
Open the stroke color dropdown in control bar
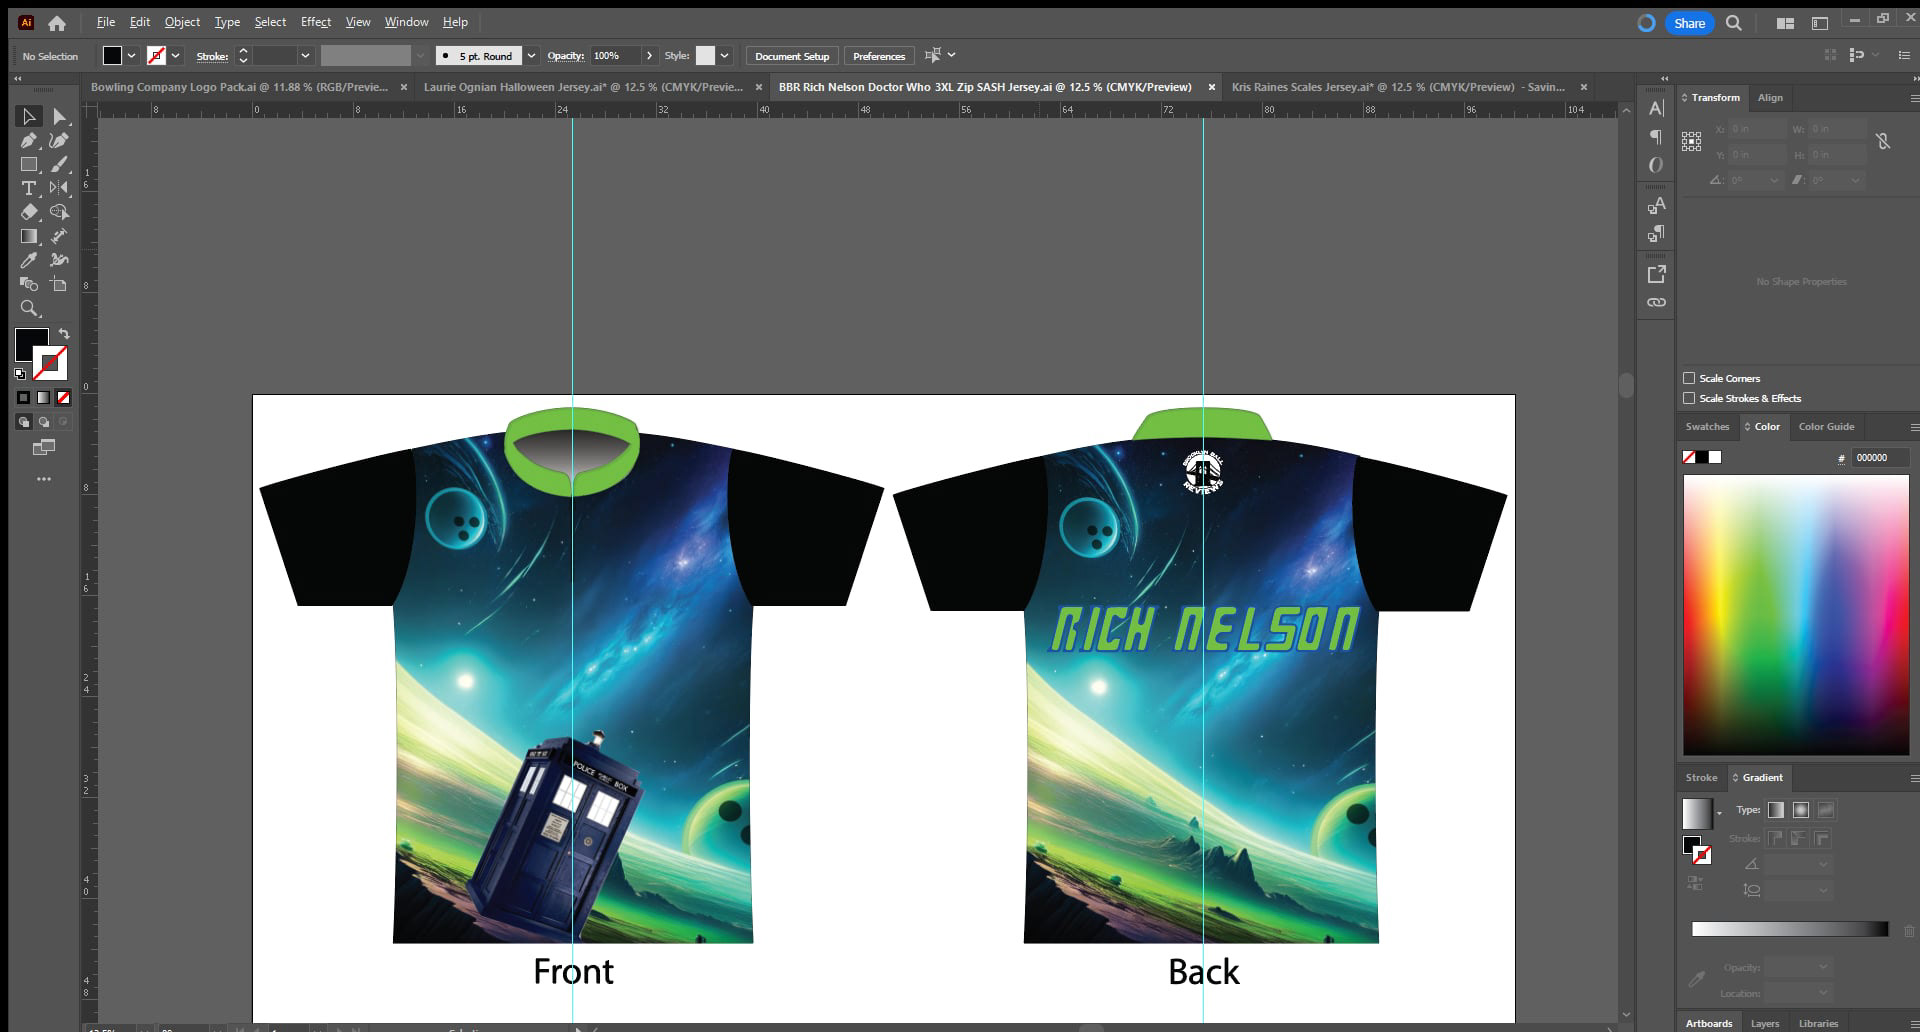pyautogui.click(x=176, y=56)
